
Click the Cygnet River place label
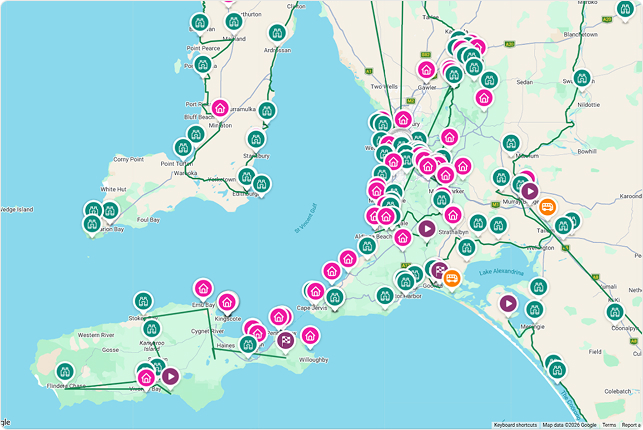point(207,331)
